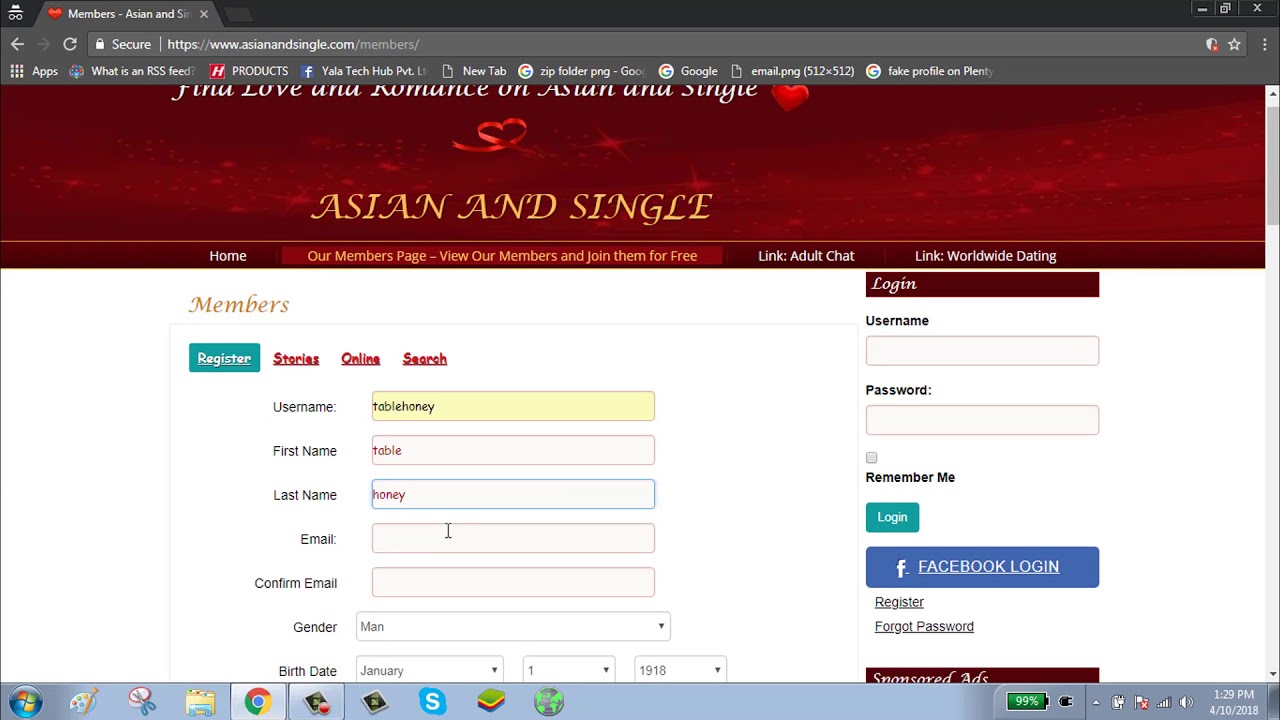Click the Confirm Email field
Screen dimensions: 1280x720
click(x=513, y=582)
